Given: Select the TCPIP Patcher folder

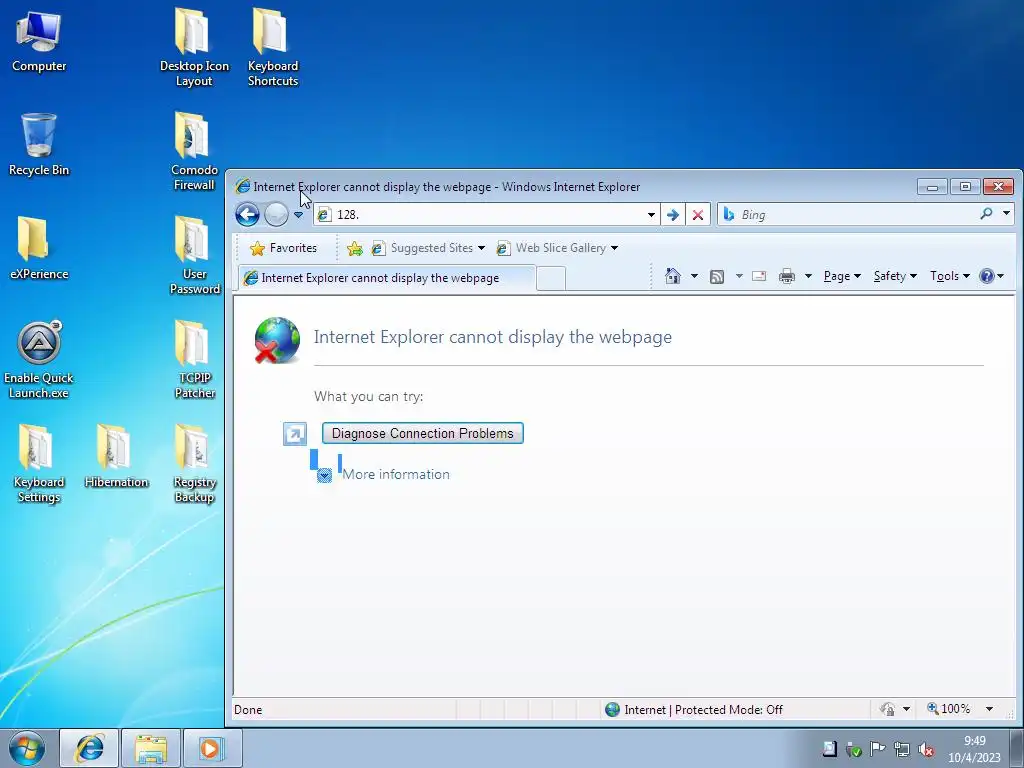Looking at the screenshot, I should click(194, 360).
